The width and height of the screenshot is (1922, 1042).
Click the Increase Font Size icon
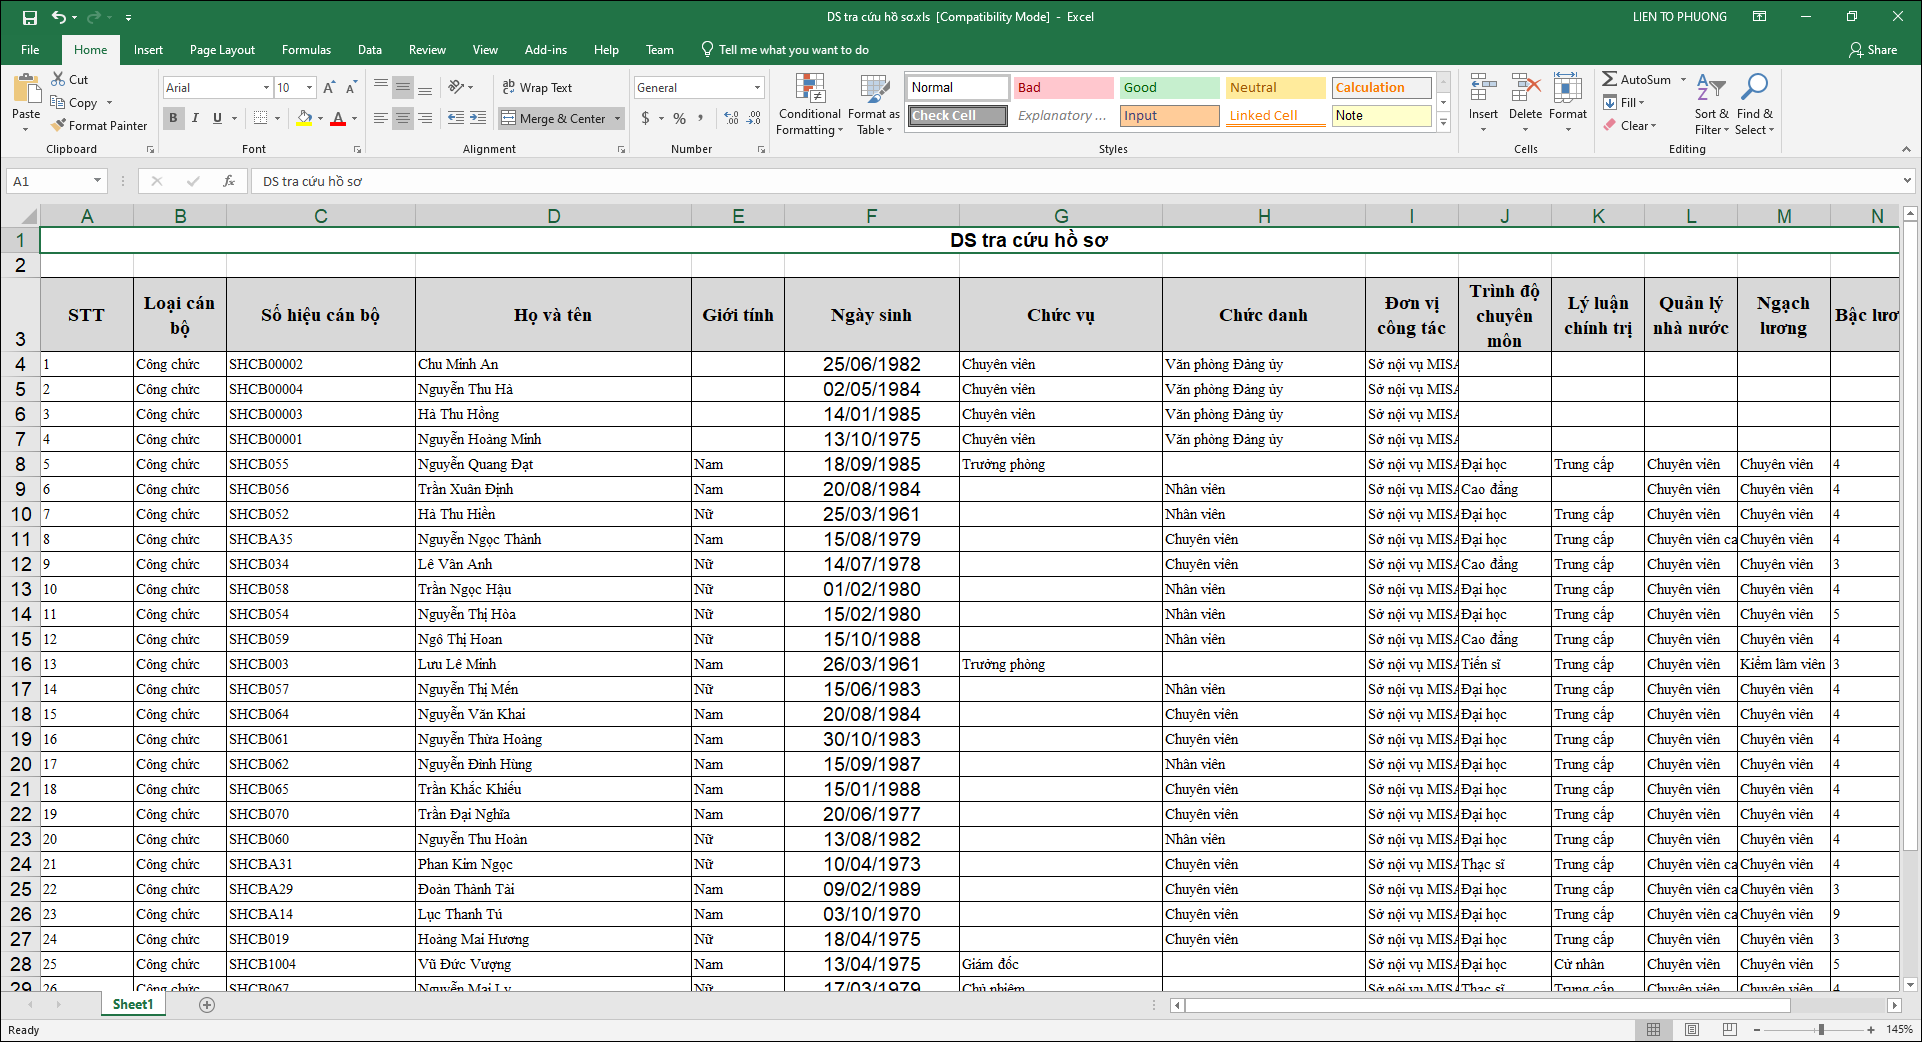[x=329, y=88]
